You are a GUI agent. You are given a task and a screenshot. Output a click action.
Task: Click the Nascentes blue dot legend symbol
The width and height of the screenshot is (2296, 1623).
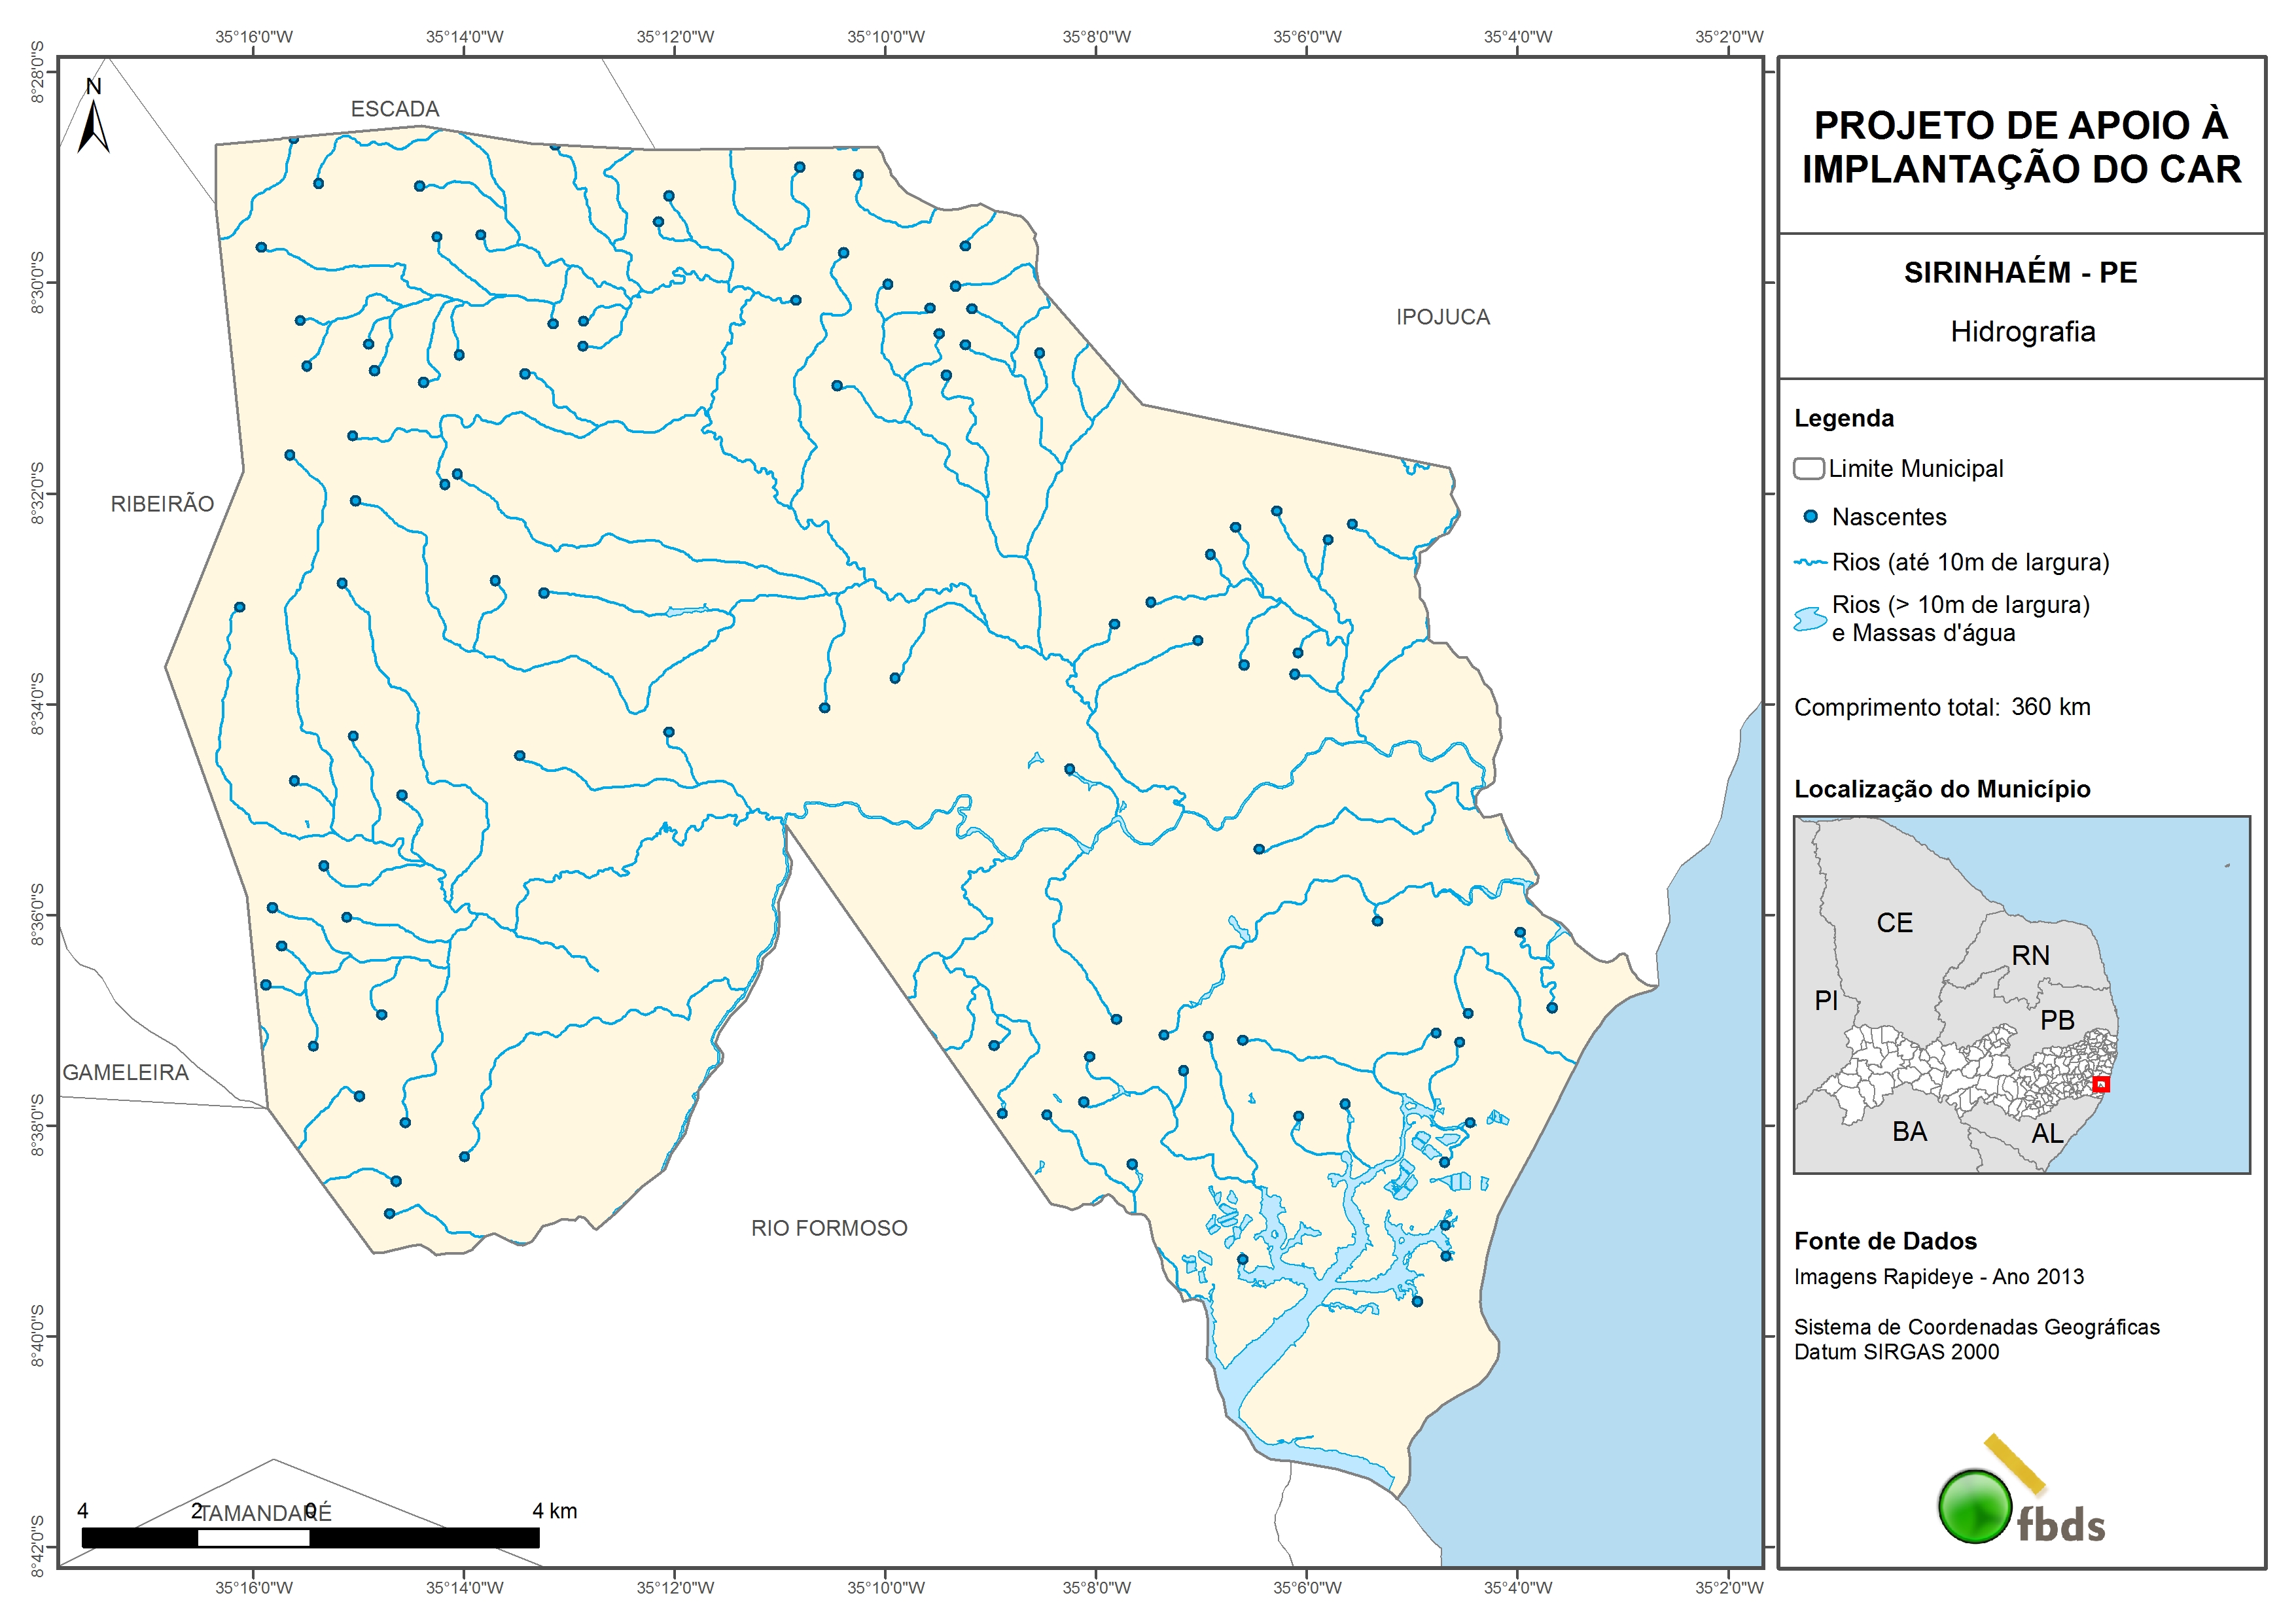coord(1810,517)
